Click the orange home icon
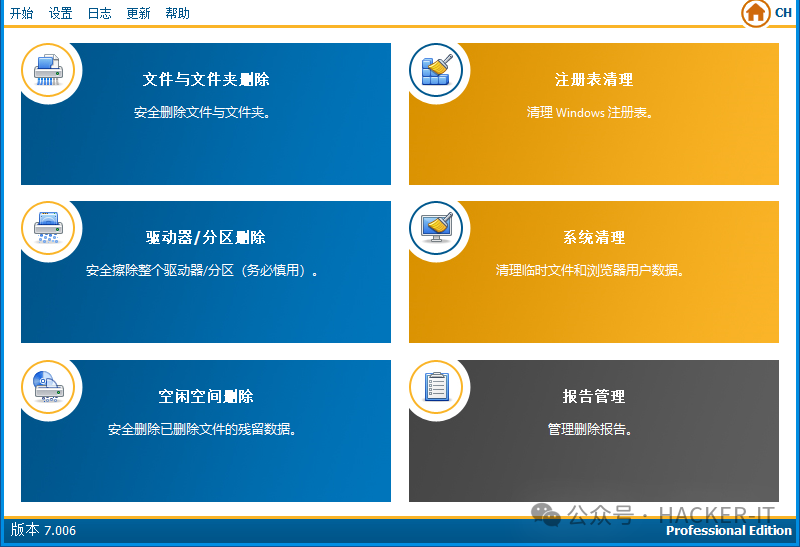Image resolution: width=800 pixels, height=547 pixels. coord(756,13)
